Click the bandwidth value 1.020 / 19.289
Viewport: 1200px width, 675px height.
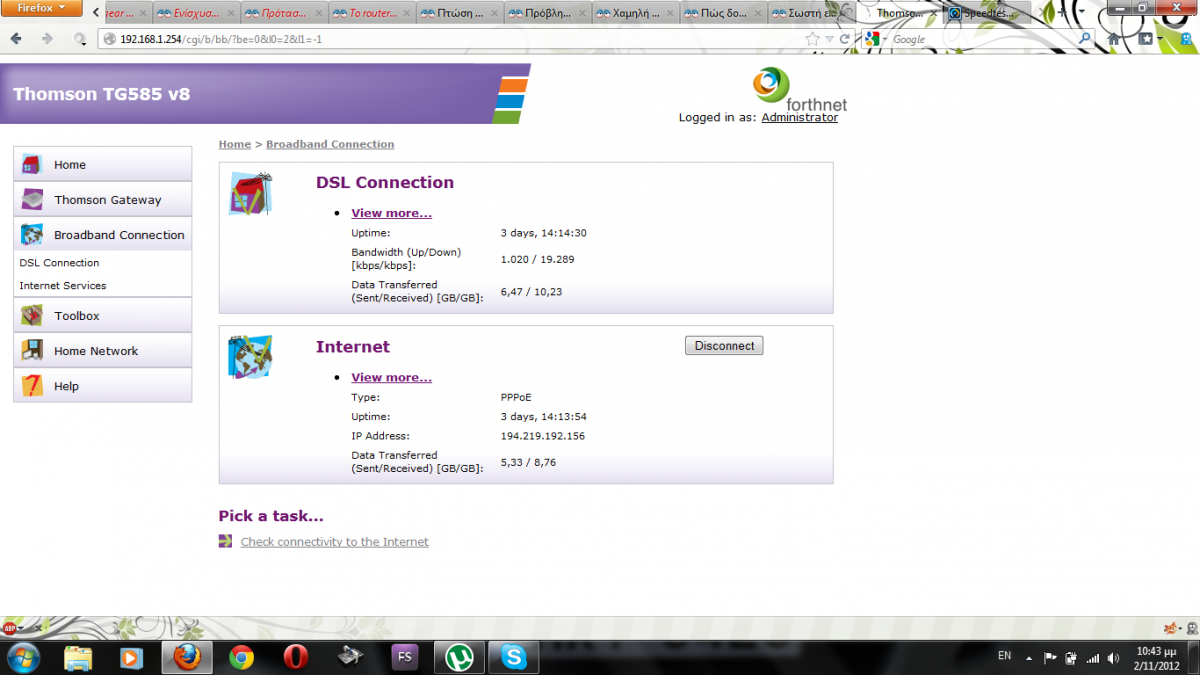[x=538, y=259]
